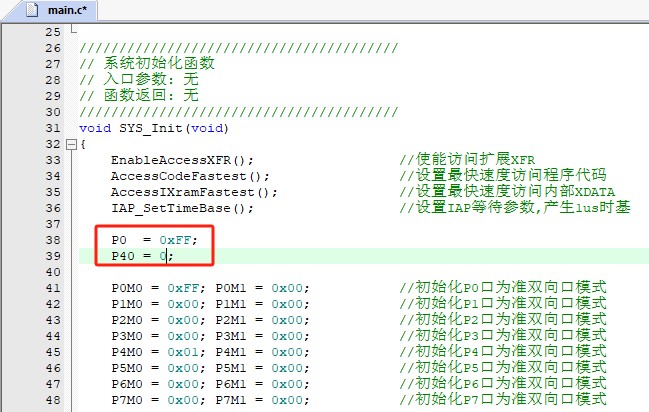Click the comment '//初始化P4口为准双向口模式'

(x=503, y=352)
